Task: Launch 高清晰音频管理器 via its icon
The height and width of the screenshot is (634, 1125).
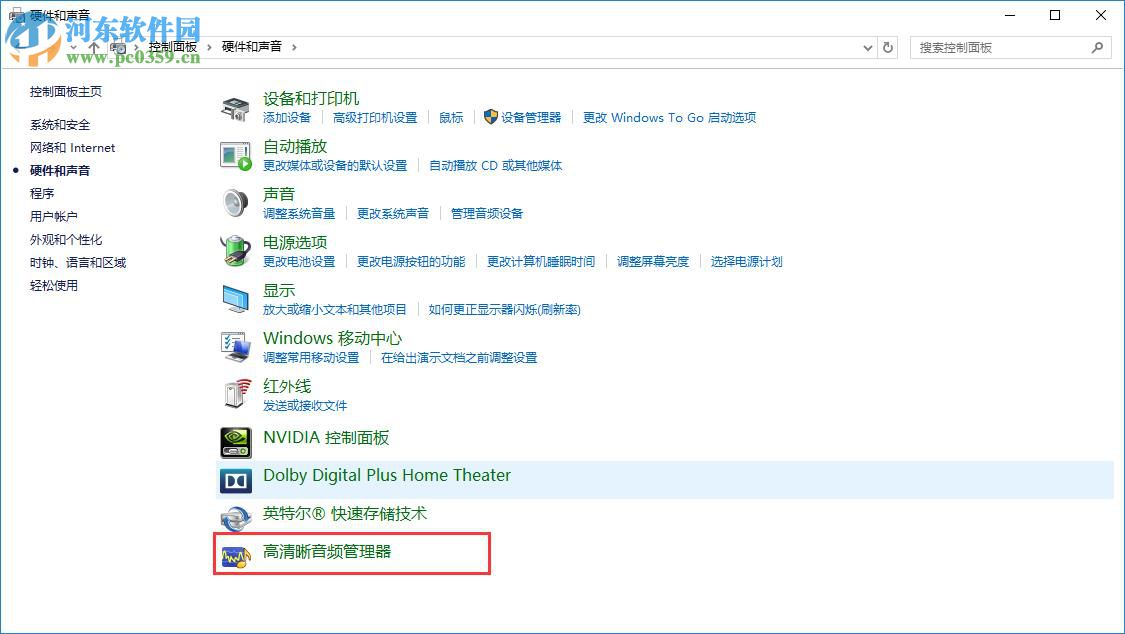Action: click(x=238, y=557)
